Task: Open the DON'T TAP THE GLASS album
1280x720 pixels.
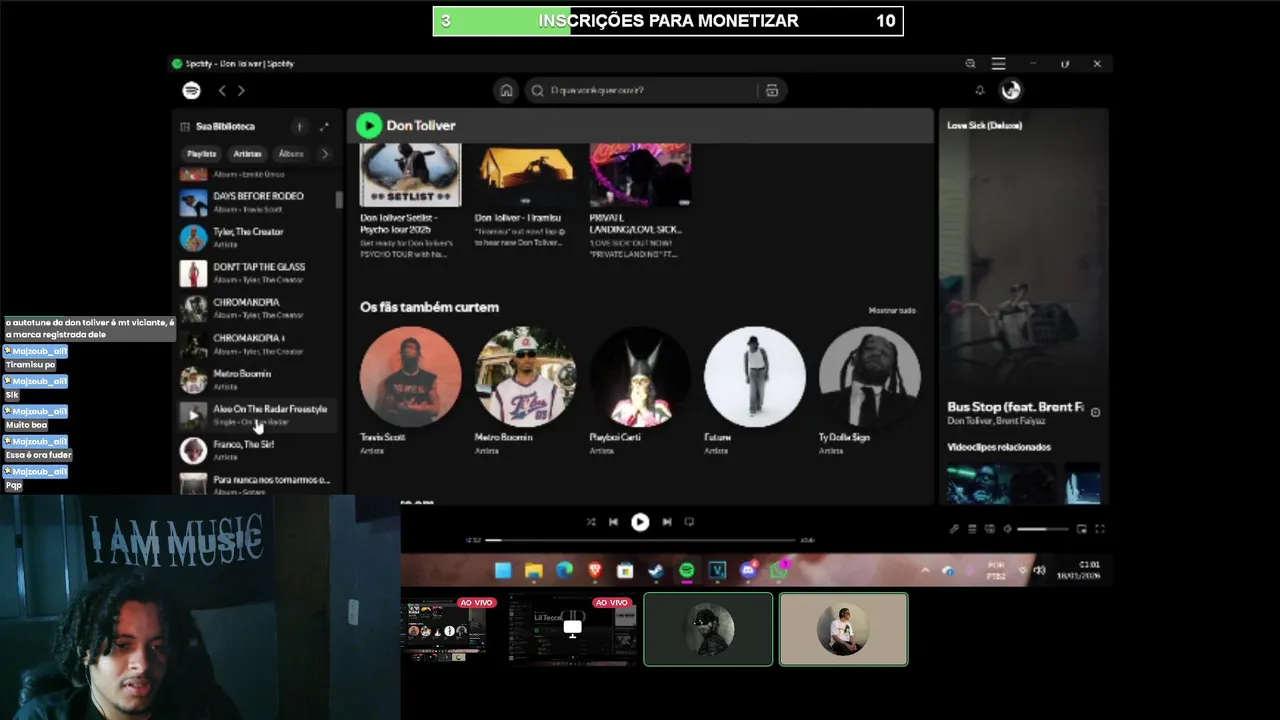Action: point(256,273)
